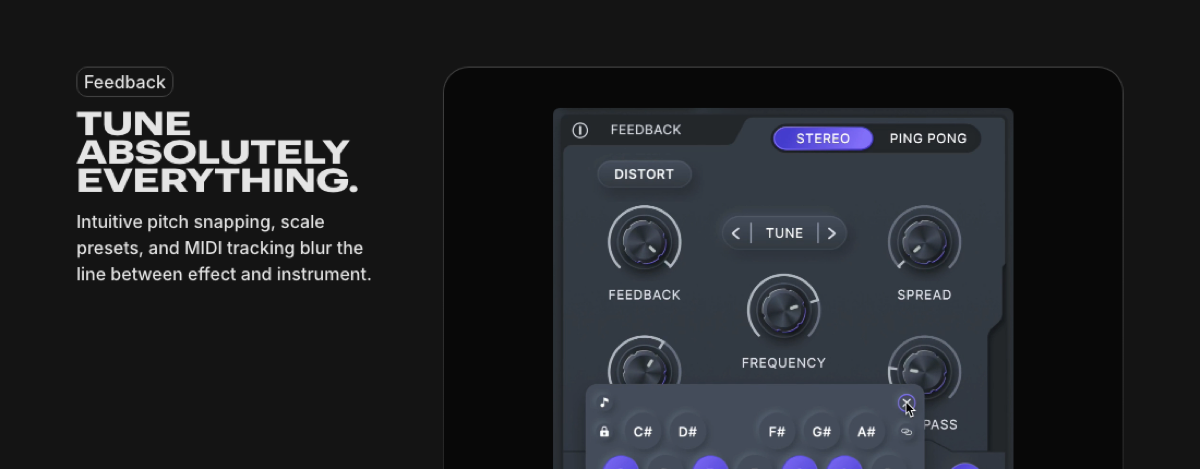
Task: Click the power icon beside FEEDBACK title
Action: tap(580, 130)
